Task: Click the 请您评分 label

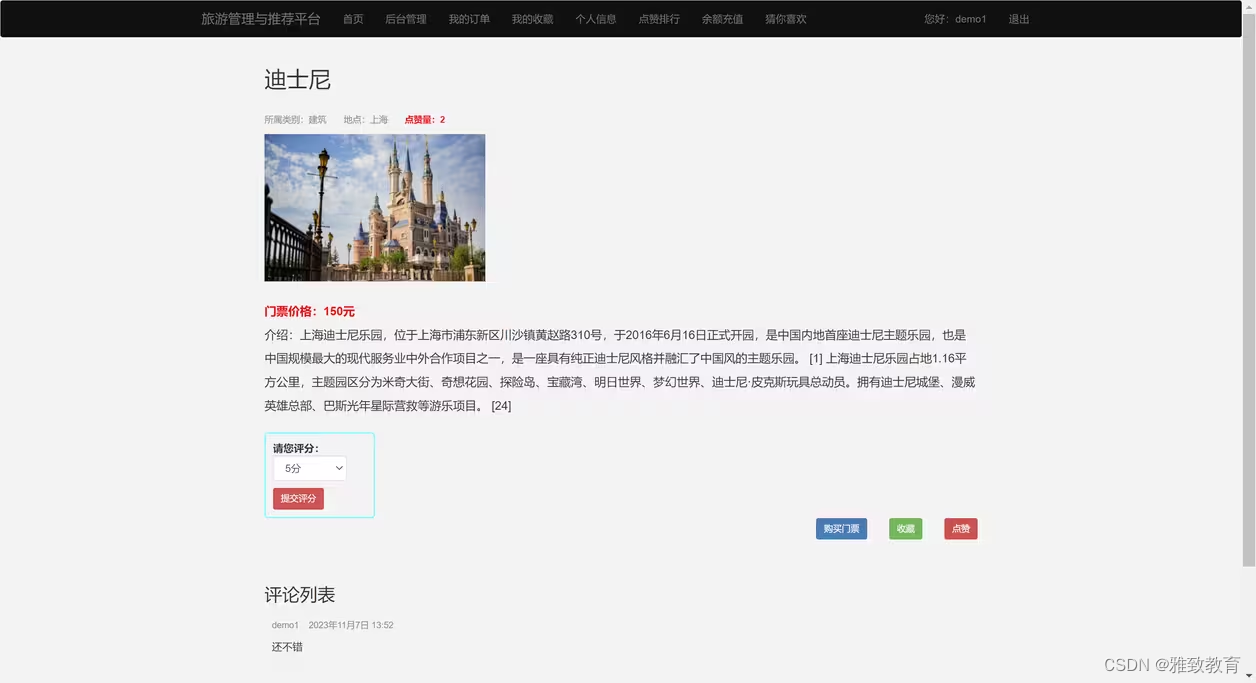Action: [296, 448]
